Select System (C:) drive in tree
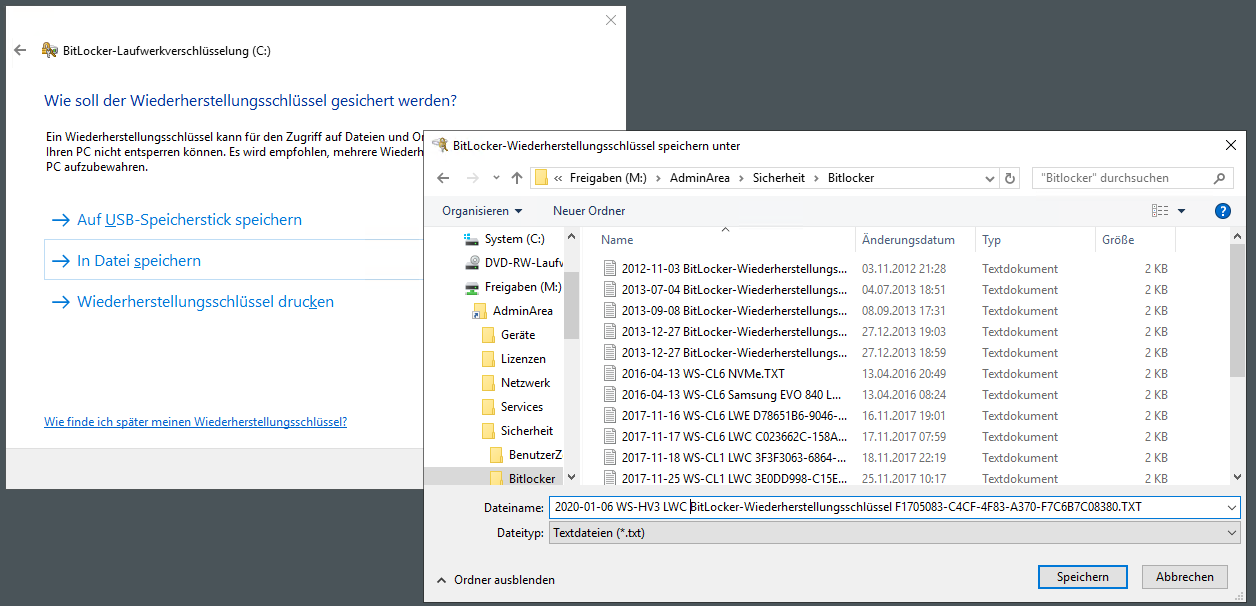 click(x=514, y=239)
